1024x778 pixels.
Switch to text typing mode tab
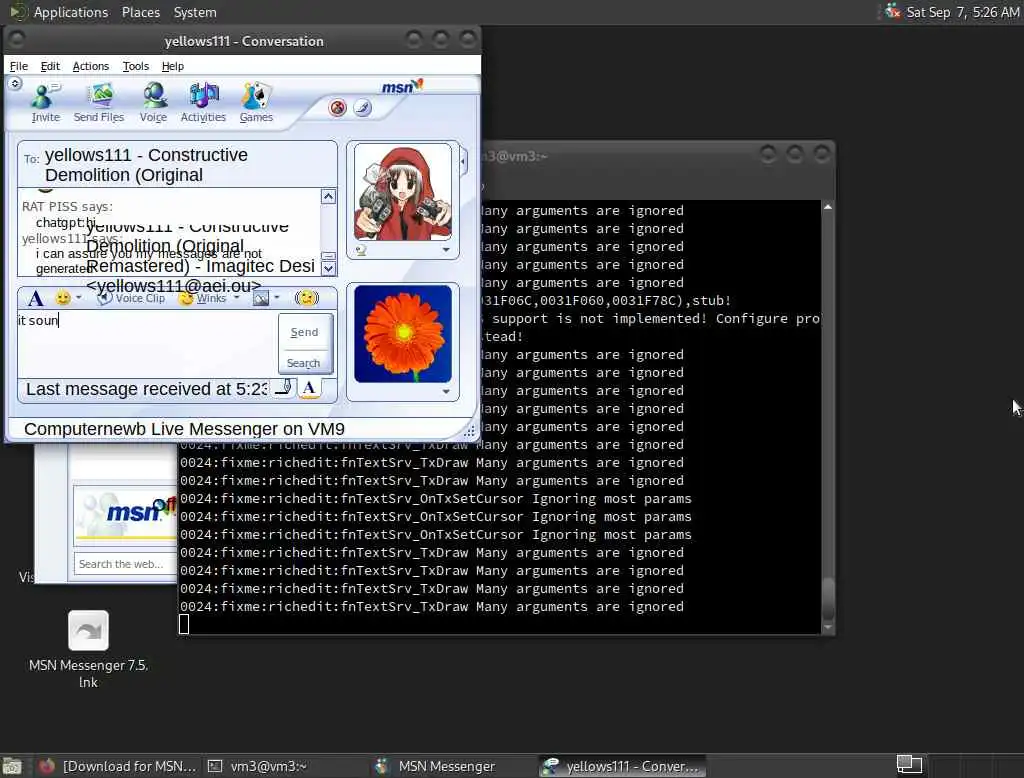pos(310,387)
